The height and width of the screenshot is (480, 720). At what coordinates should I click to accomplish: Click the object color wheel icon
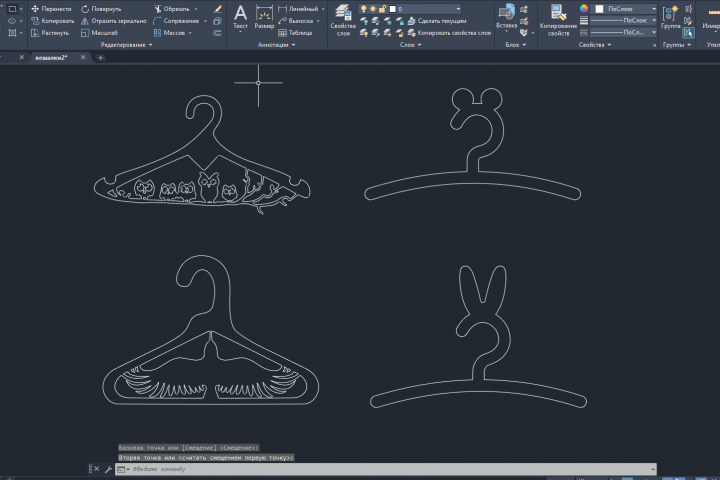584,9
